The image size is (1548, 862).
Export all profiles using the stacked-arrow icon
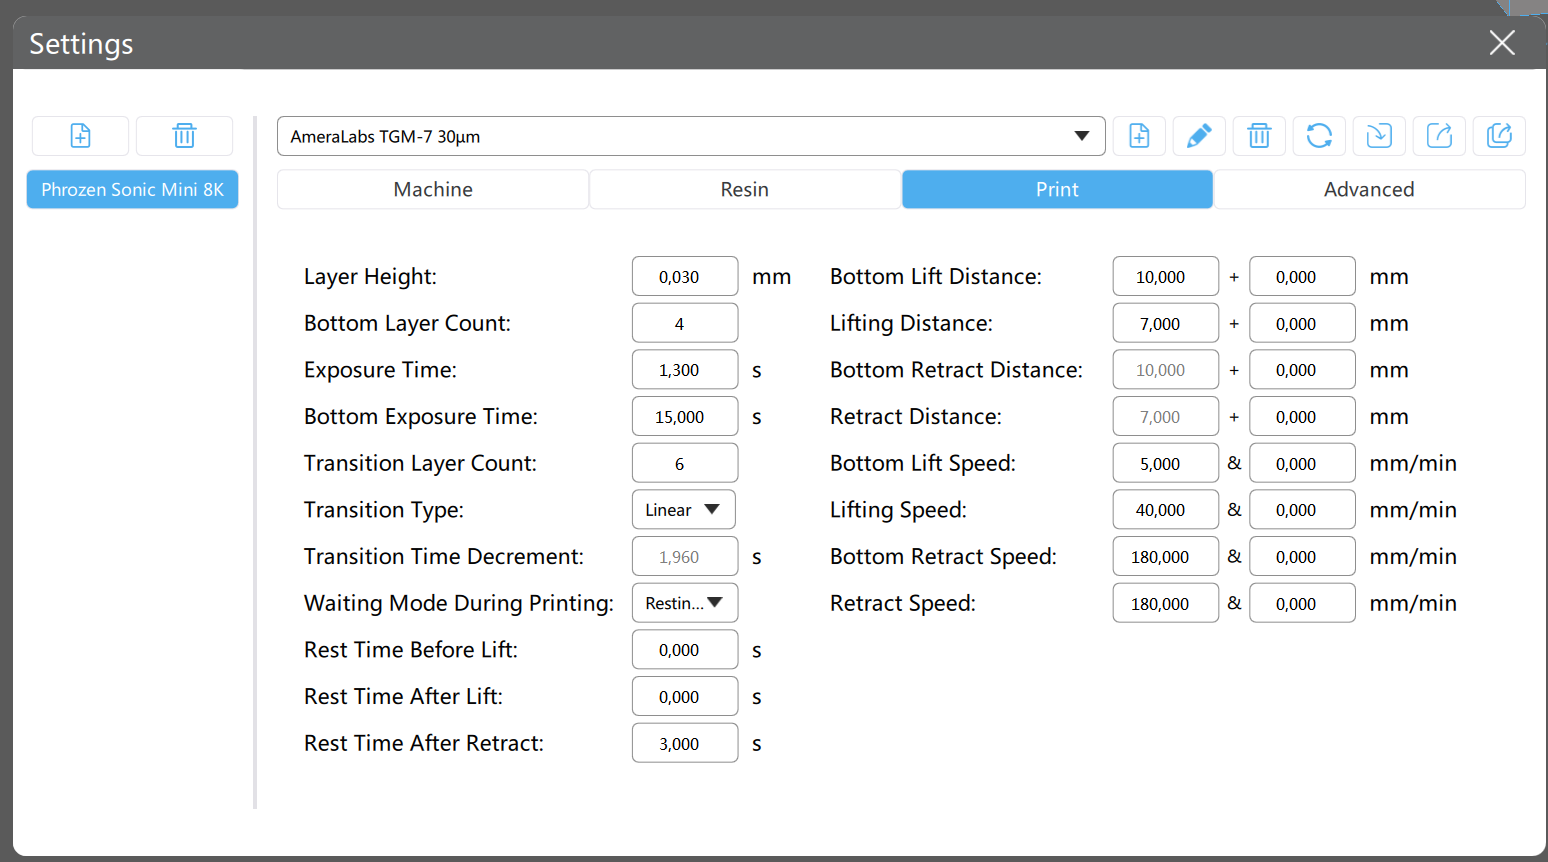click(x=1499, y=136)
